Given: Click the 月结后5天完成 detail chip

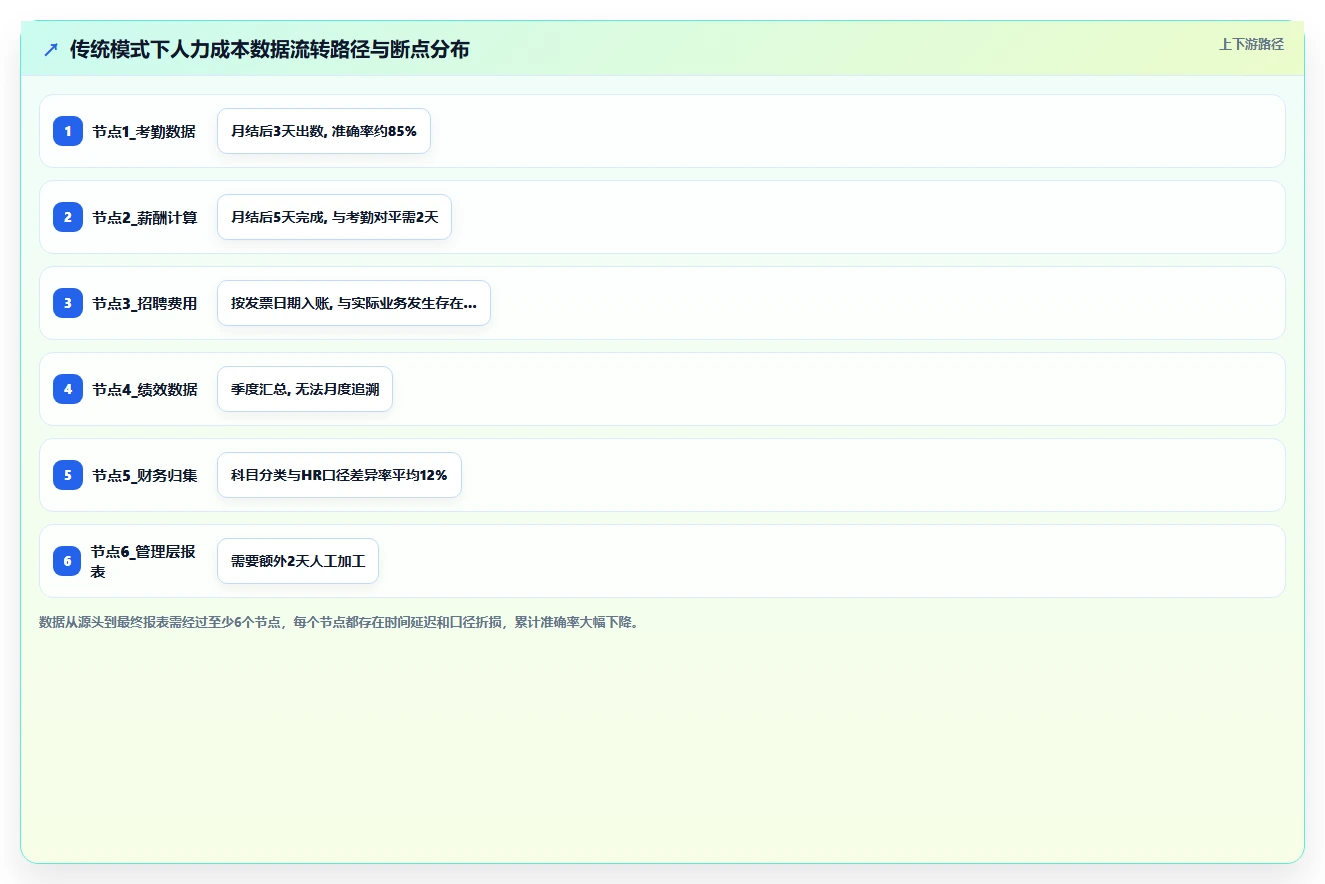Looking at the screenshot, I should [x=335, y=217].
